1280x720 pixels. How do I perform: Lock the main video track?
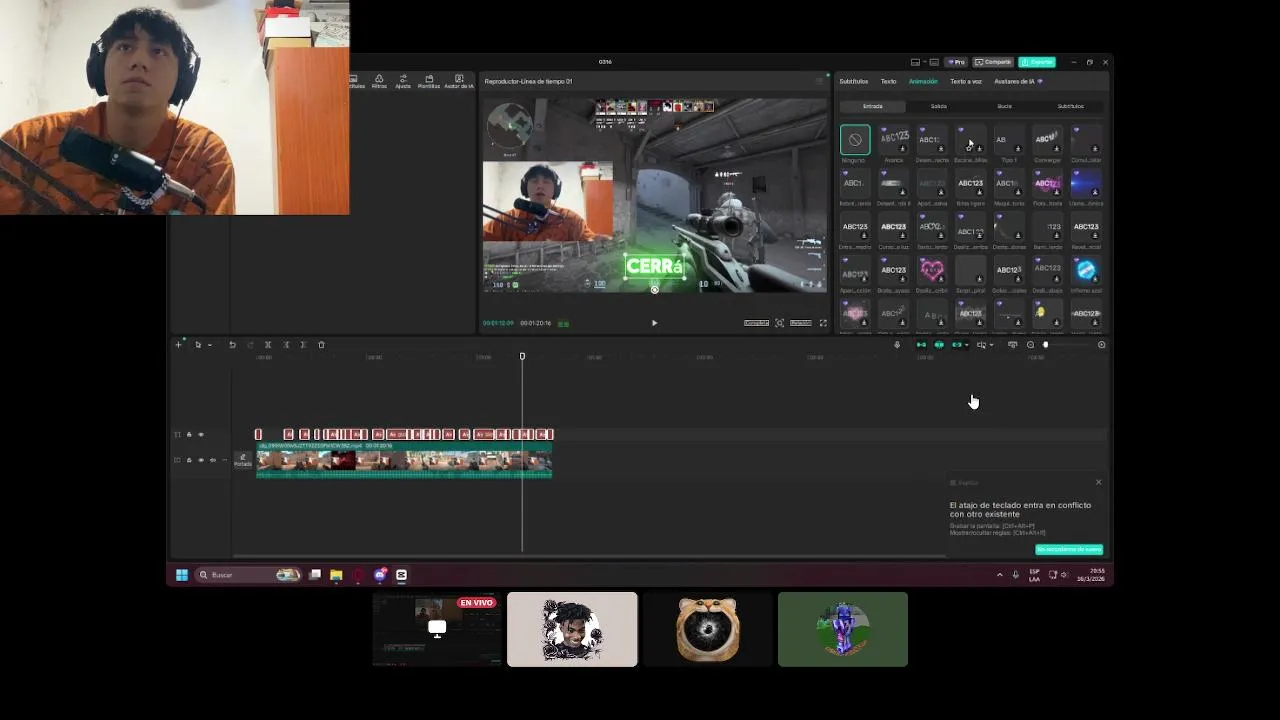pyautogui.click(x=189, y=460)
